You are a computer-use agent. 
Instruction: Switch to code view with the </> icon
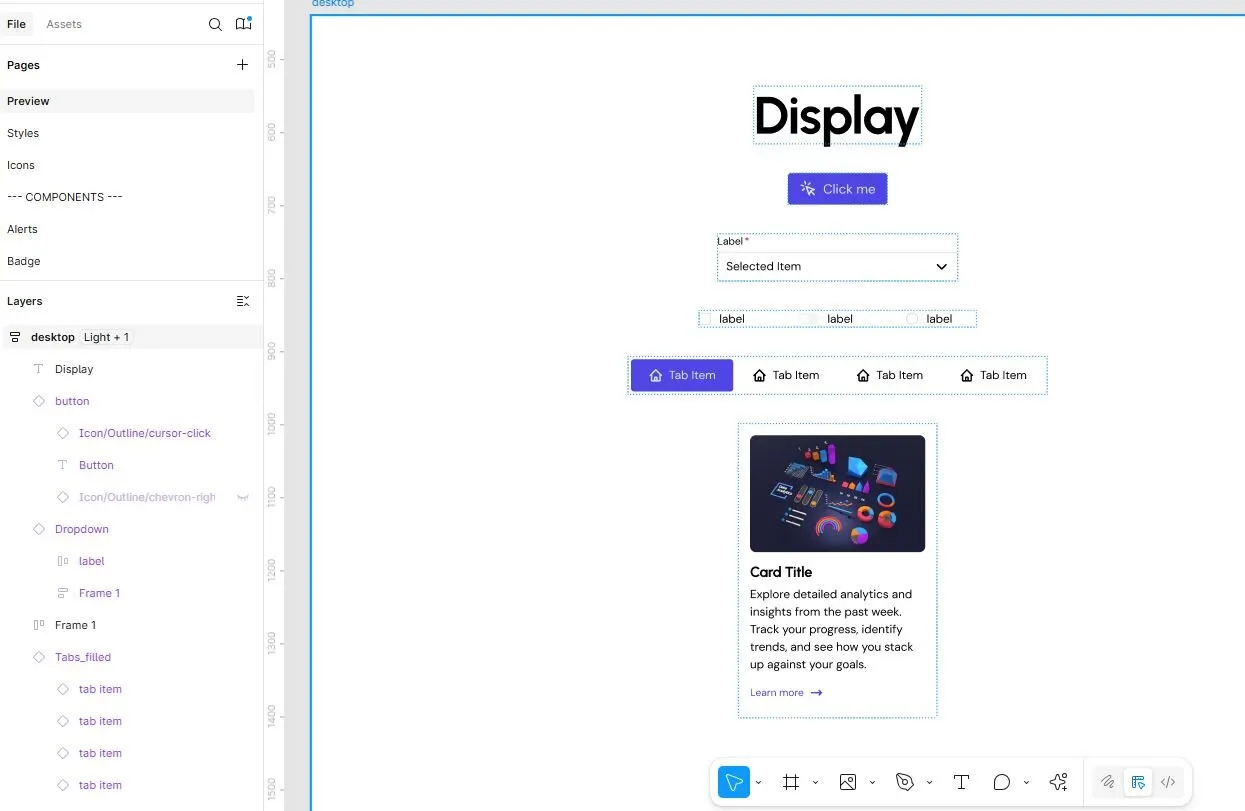(1168, 781)
